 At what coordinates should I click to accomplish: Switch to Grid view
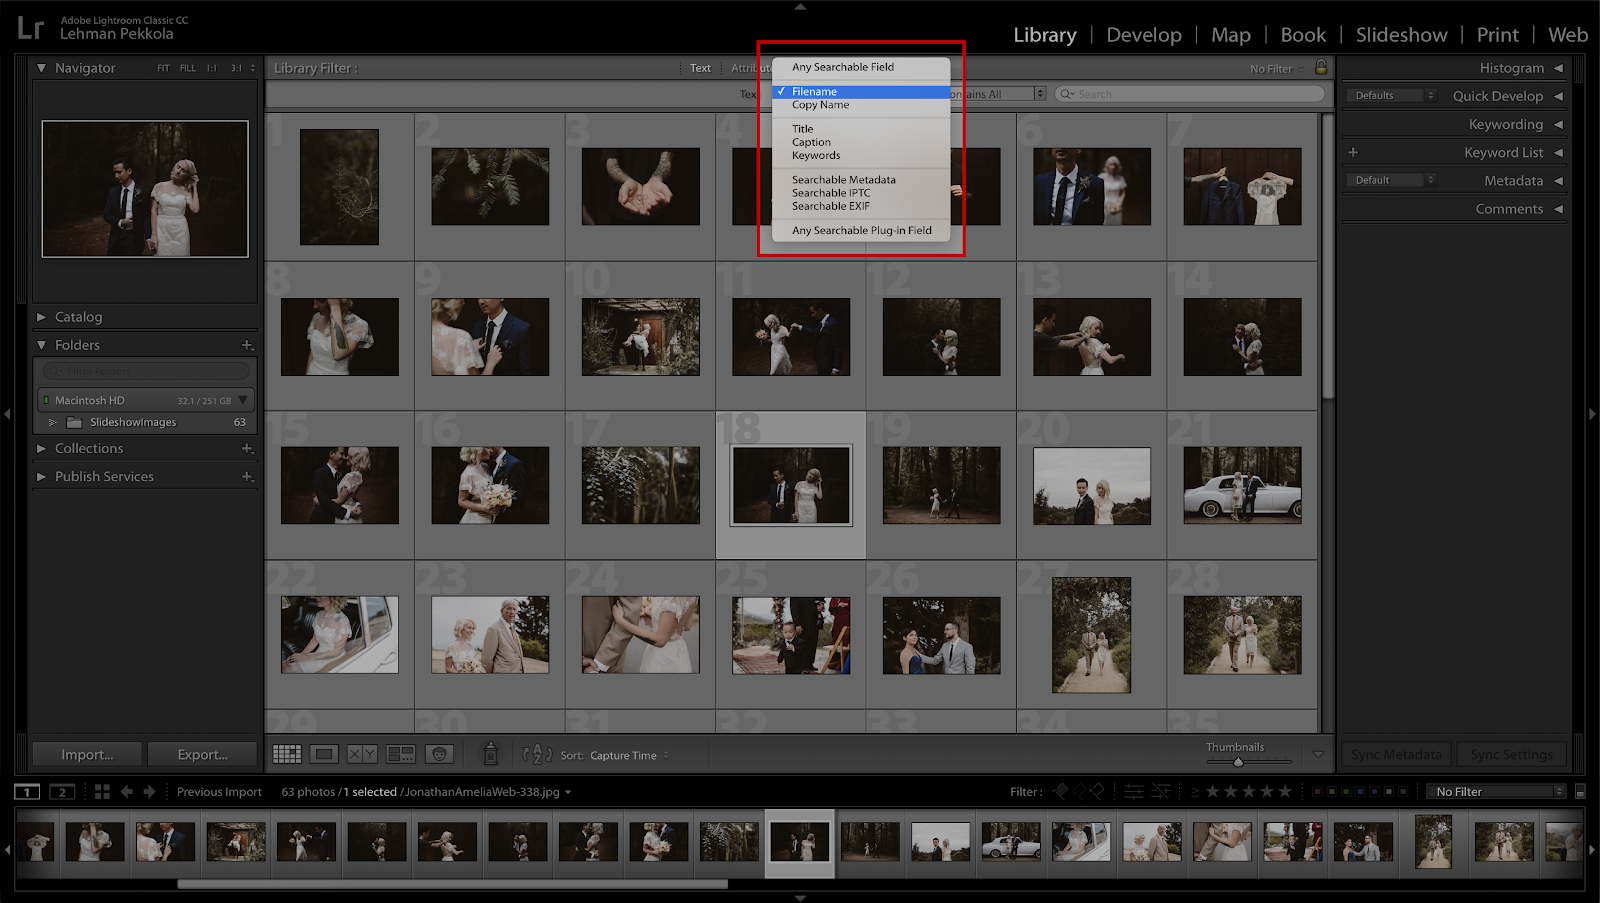(287, 754)
